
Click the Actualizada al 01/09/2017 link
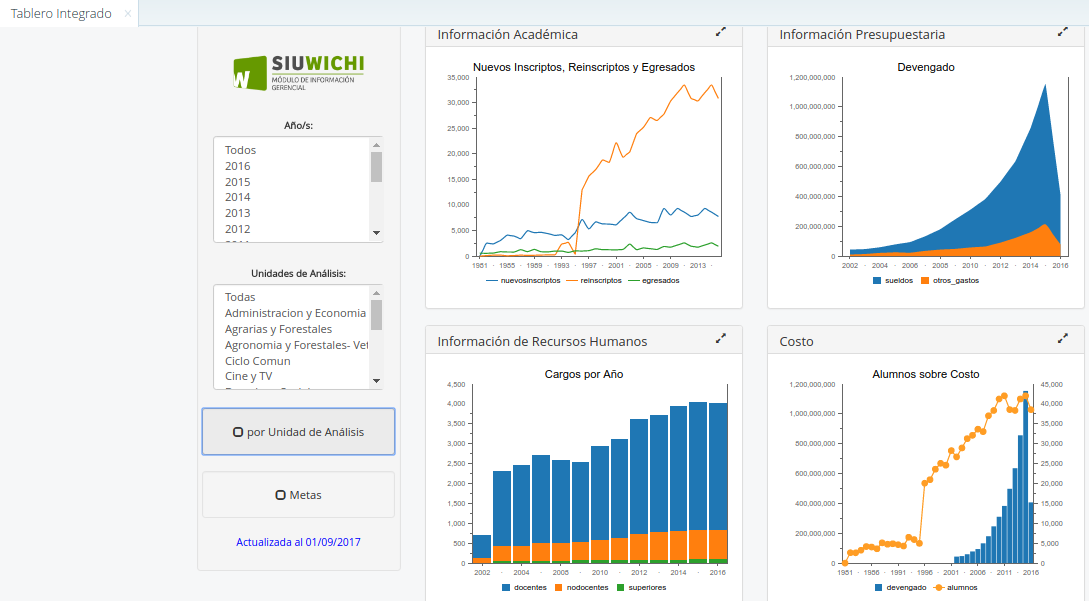(x=298, y=542)
